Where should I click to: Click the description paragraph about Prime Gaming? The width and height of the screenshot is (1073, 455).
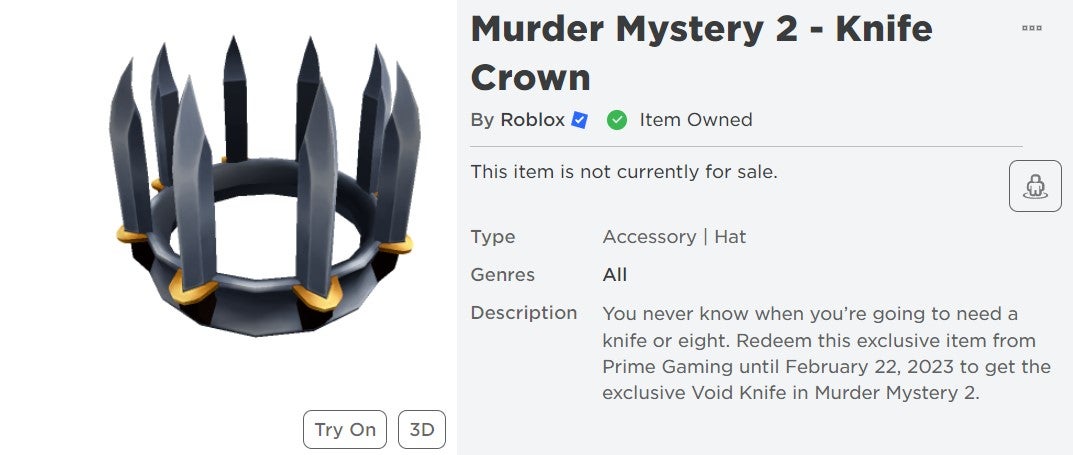tap(826, 353)
